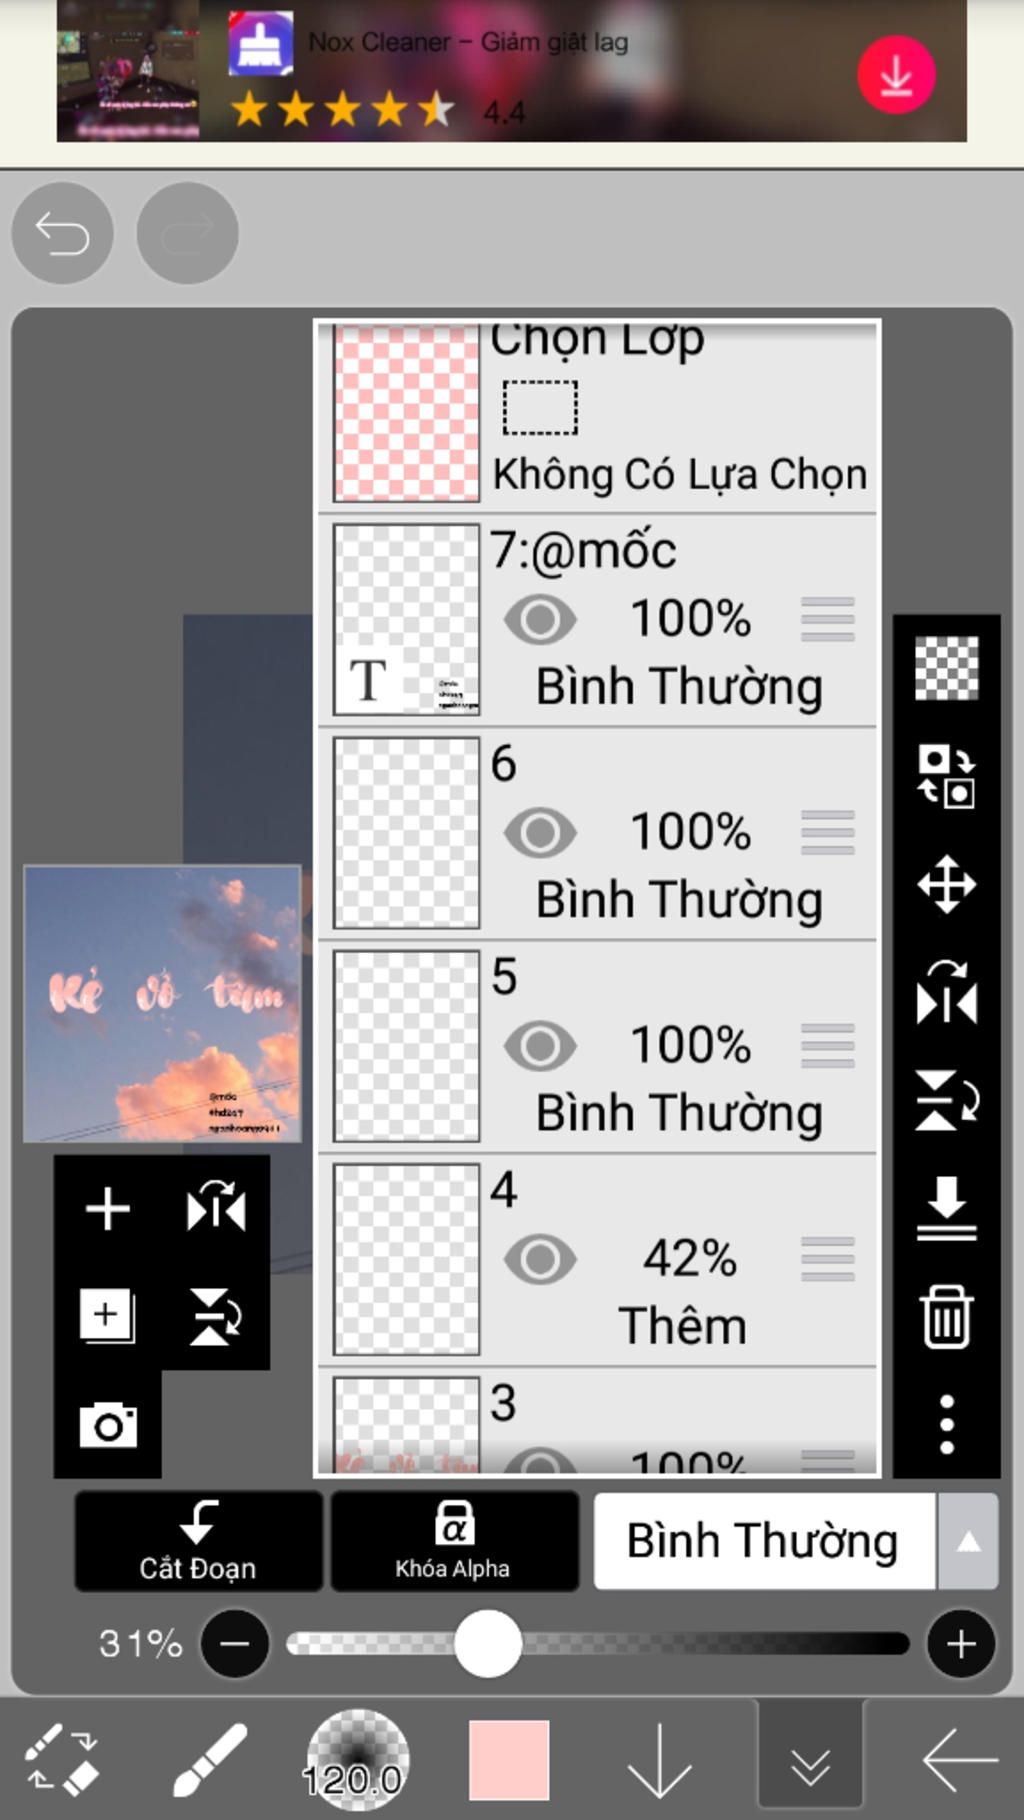The image size is (1024, 1820).
Task: Select the move transform arrows icon
Action: tap(946, 885)
